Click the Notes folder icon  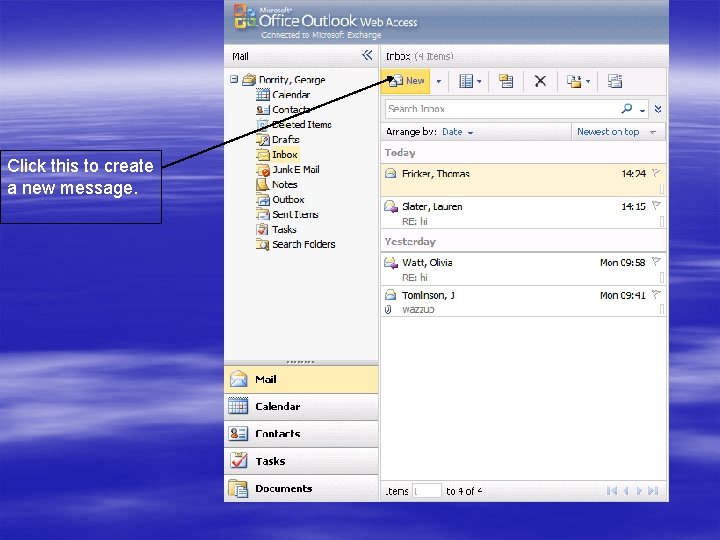[262, 185]
